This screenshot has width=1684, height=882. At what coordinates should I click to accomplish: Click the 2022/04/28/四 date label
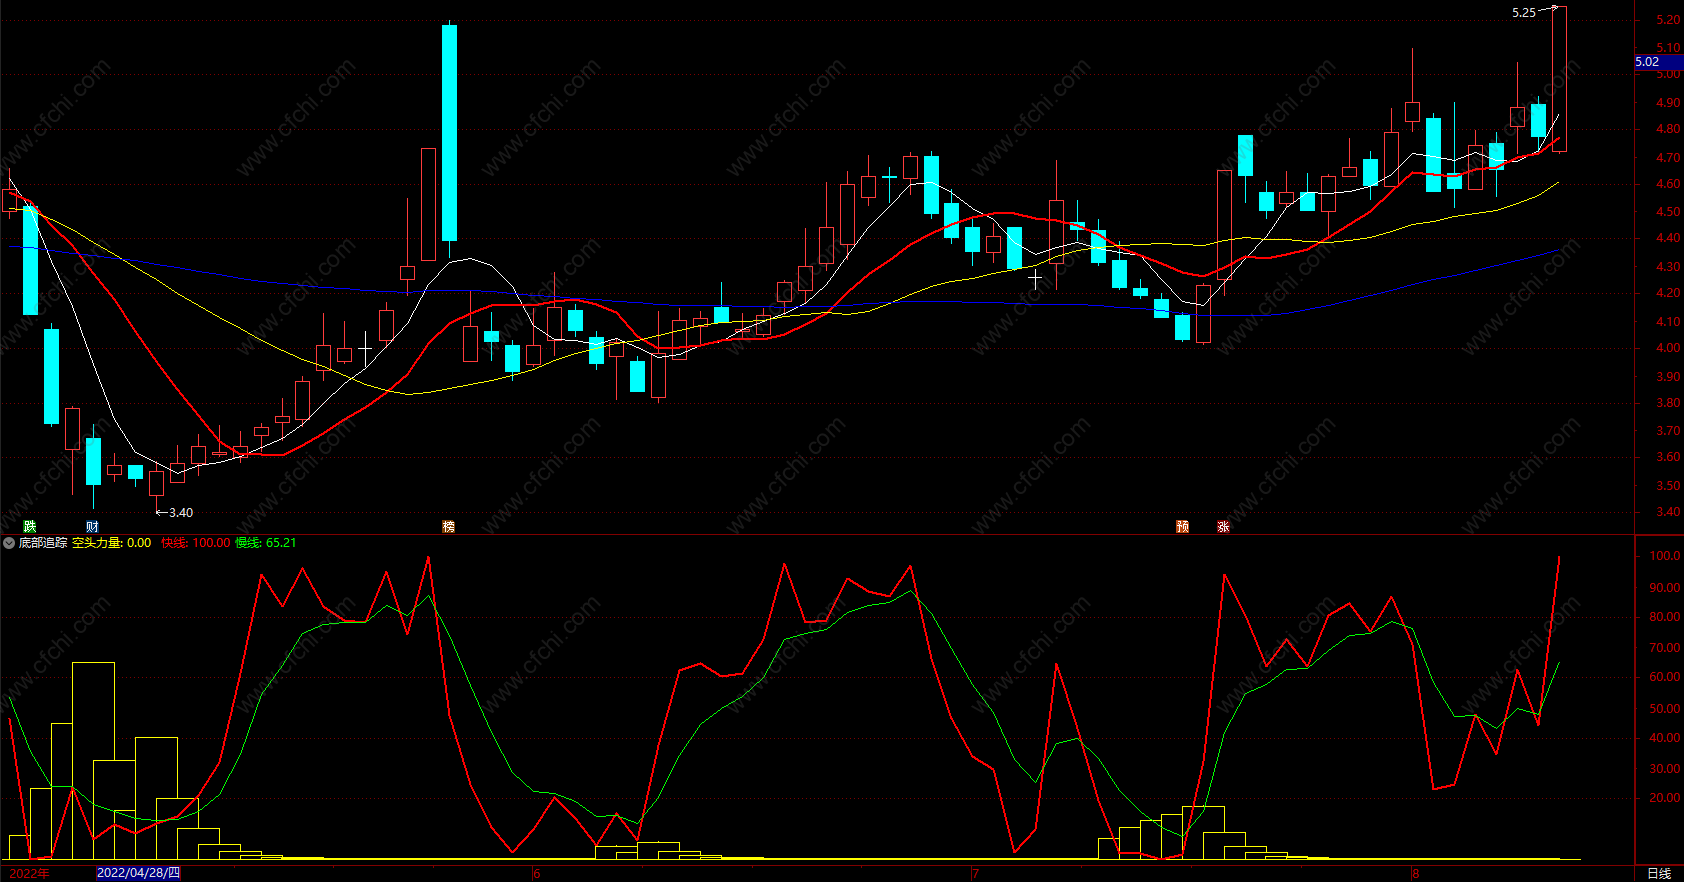[138, 873]
